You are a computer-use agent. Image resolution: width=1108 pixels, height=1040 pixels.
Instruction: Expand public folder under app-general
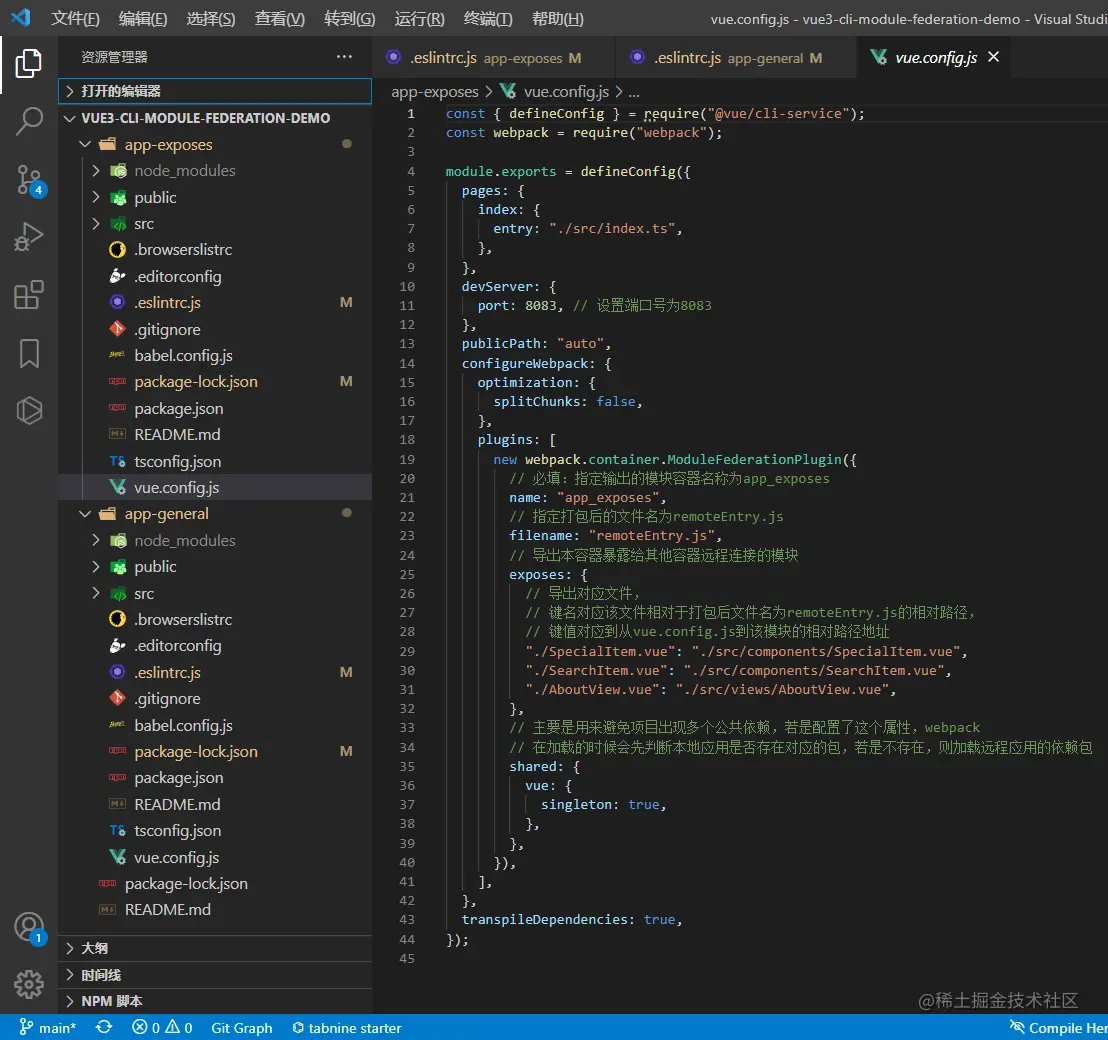215,567
